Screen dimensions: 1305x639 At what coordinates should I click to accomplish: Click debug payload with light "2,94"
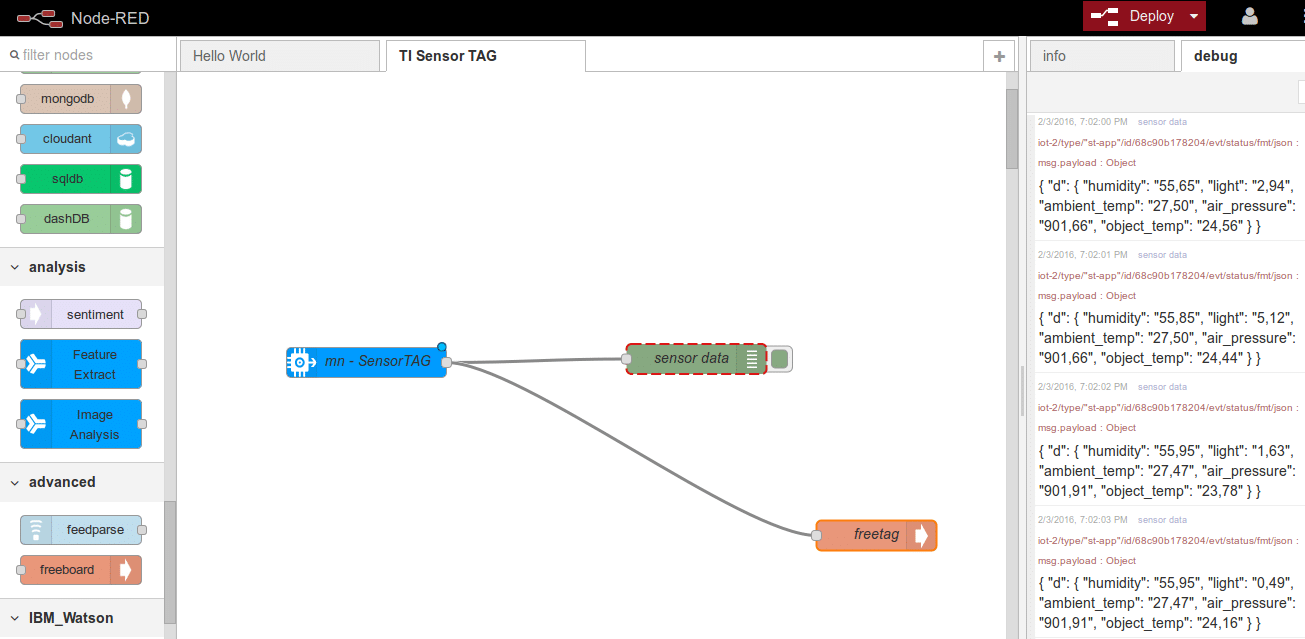(x=1169, y=206)
